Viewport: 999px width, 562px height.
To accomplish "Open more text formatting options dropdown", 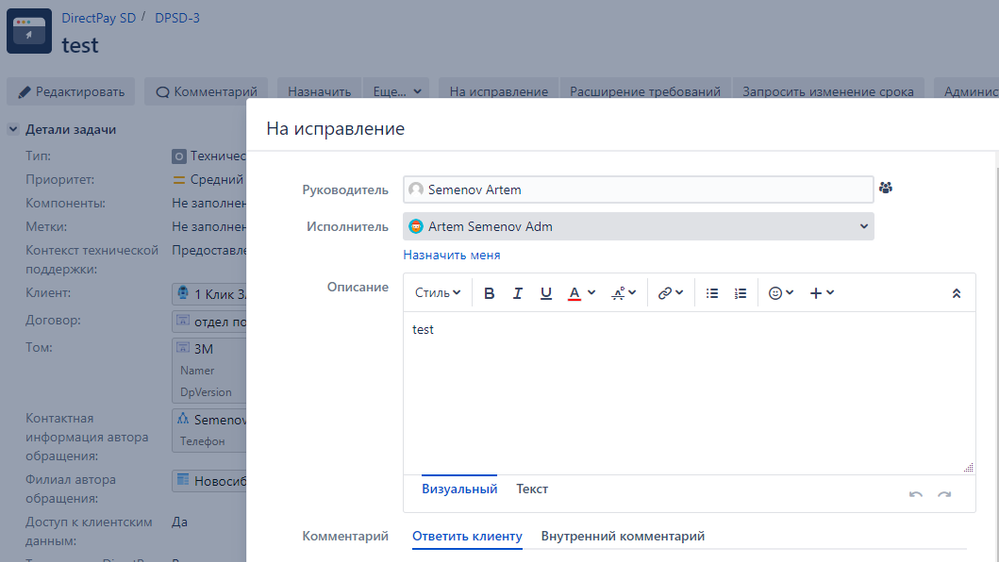I will 624,293.
